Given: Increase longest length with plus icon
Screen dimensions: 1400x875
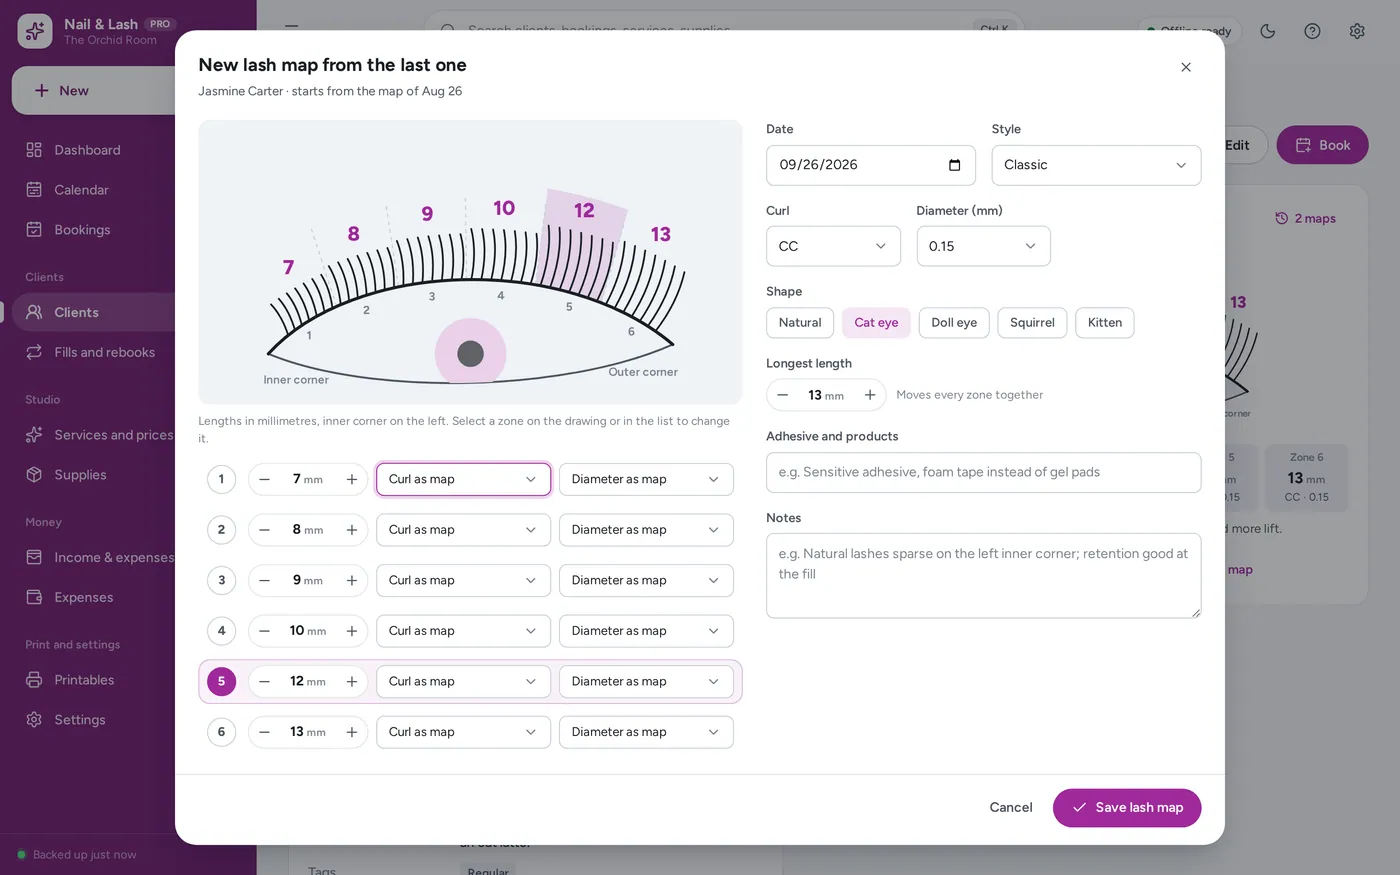Looking at the screenshot, I should point(870,395).
